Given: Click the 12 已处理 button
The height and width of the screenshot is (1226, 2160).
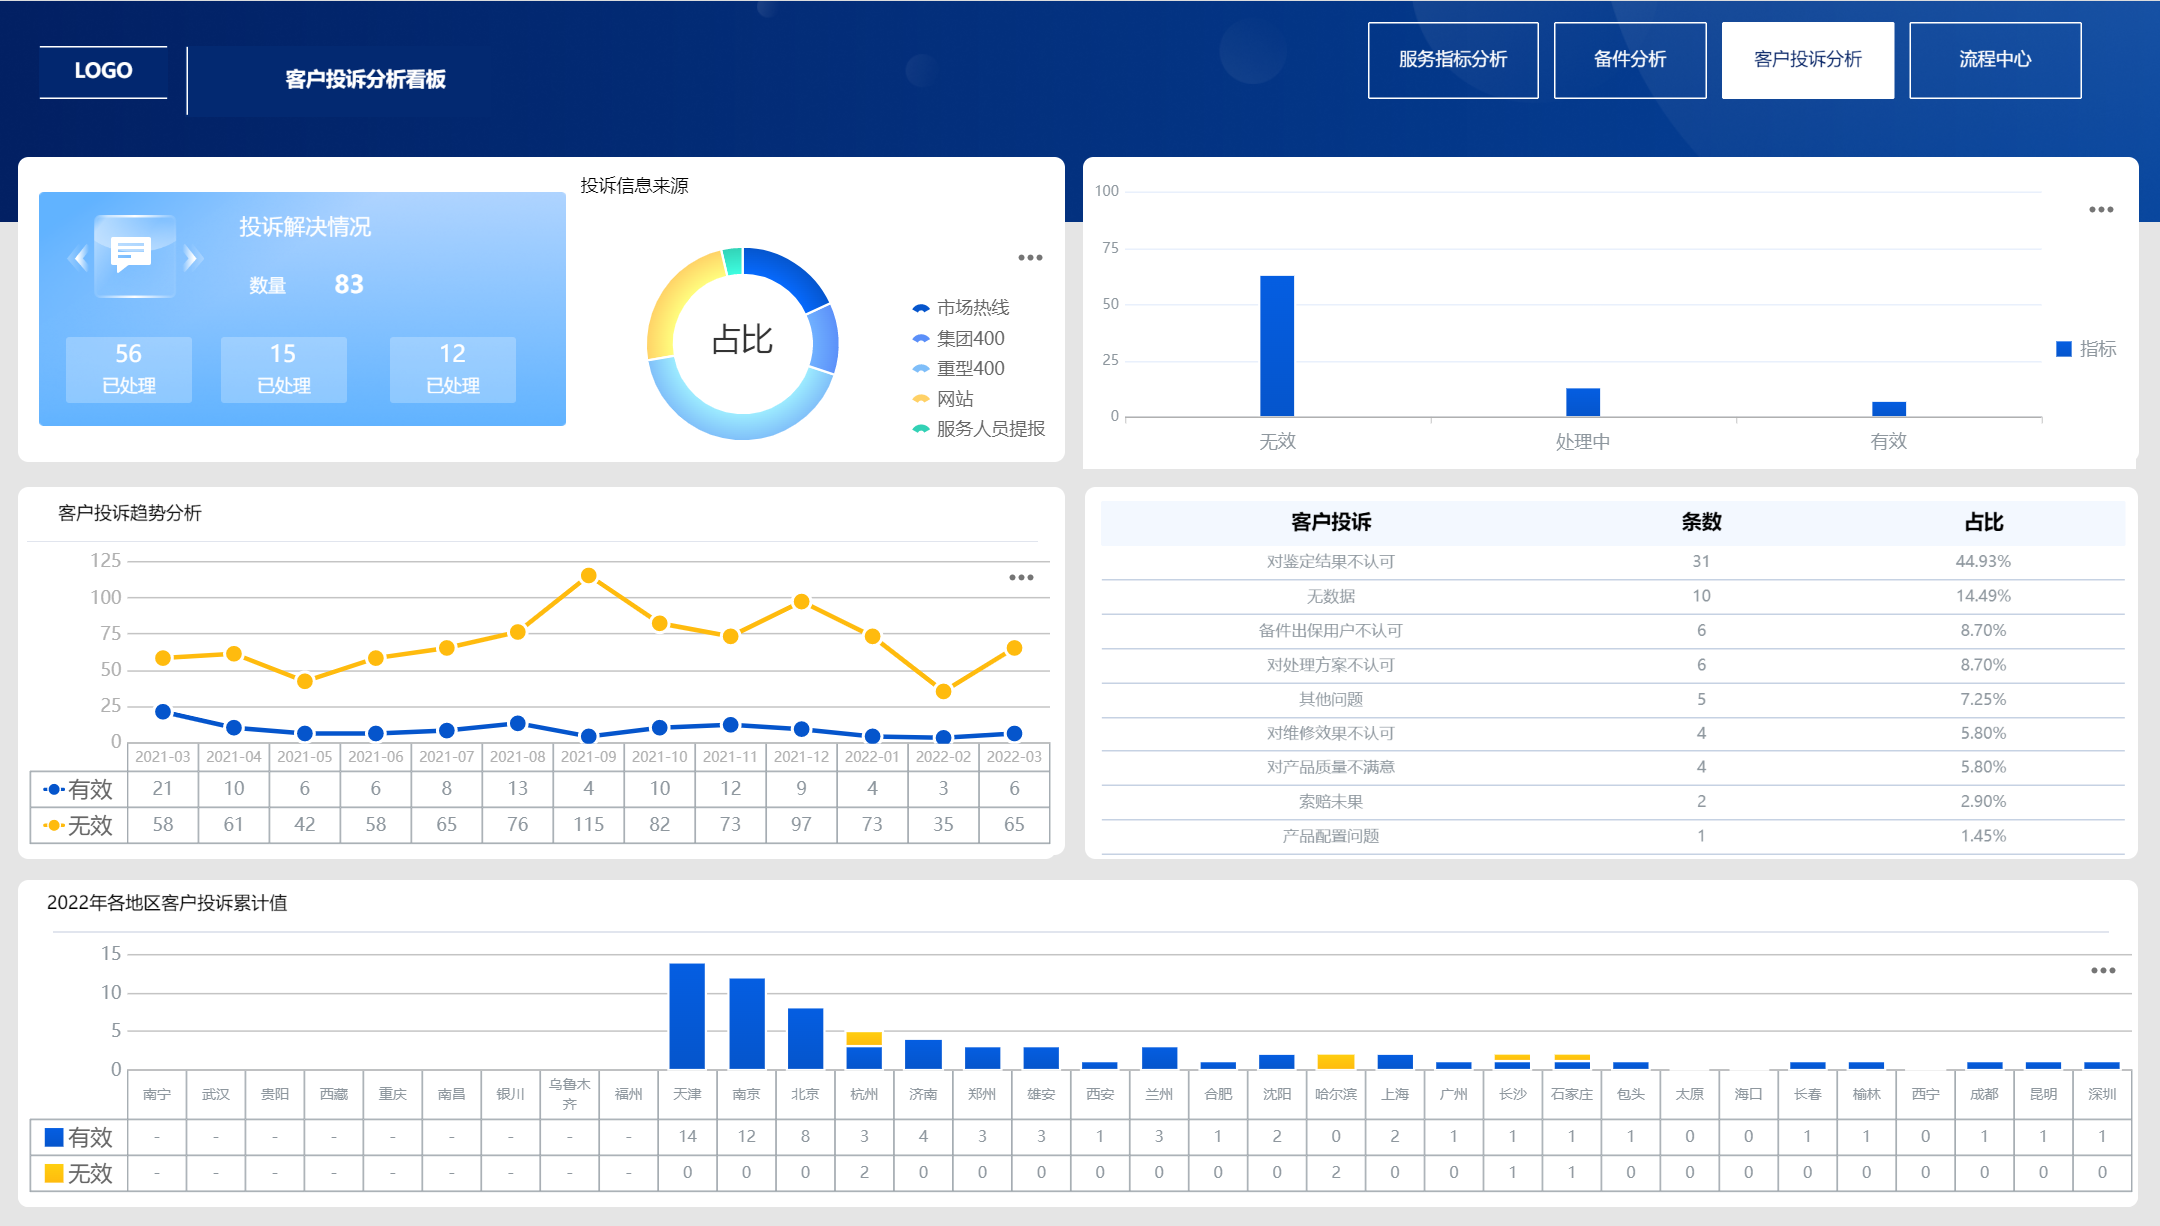Looking at the screenshot, I should click(x=452, y=369).
